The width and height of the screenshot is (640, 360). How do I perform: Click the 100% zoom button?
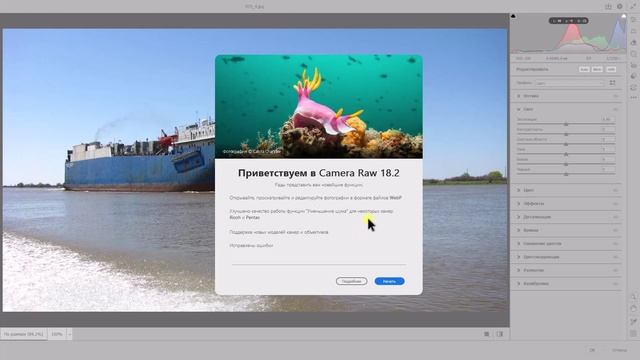point(57,334)
